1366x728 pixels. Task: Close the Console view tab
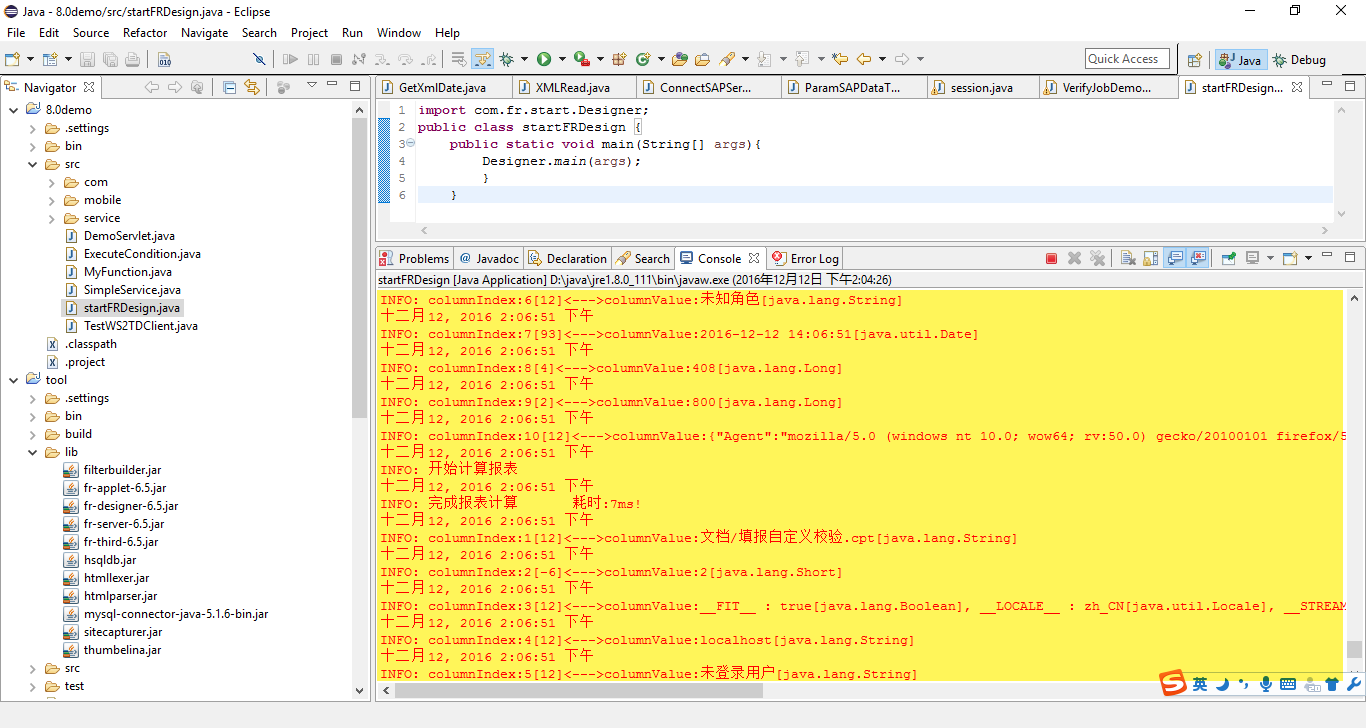tap(754, 258)
